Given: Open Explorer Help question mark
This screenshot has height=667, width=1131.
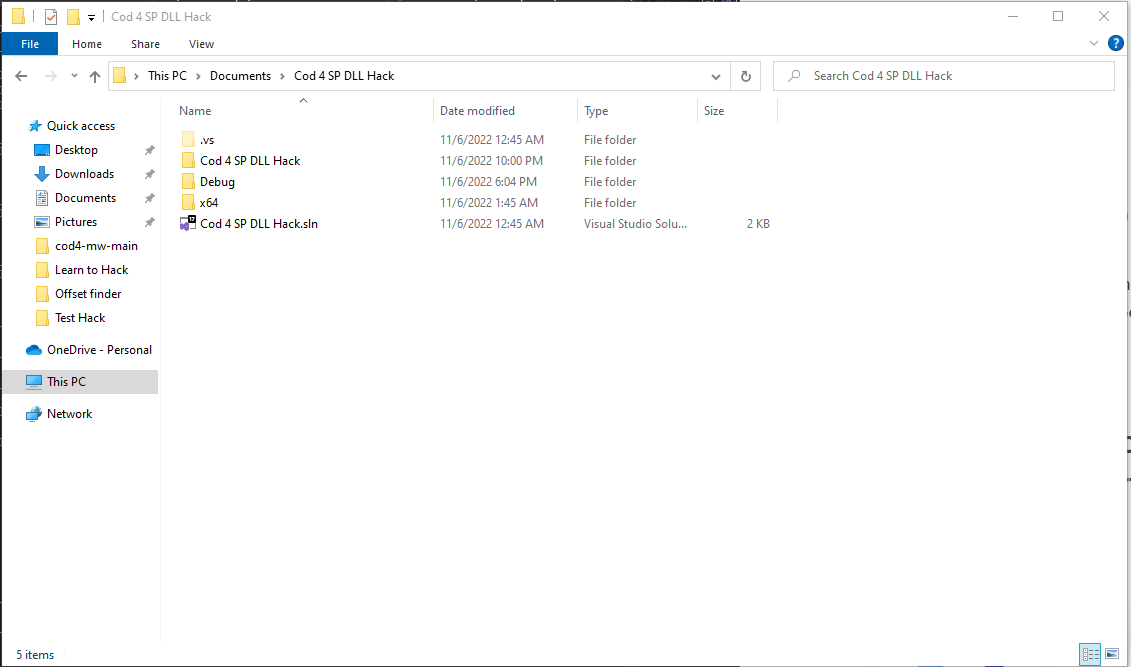Looking at the screenshot, I should tap(1116, 43).
